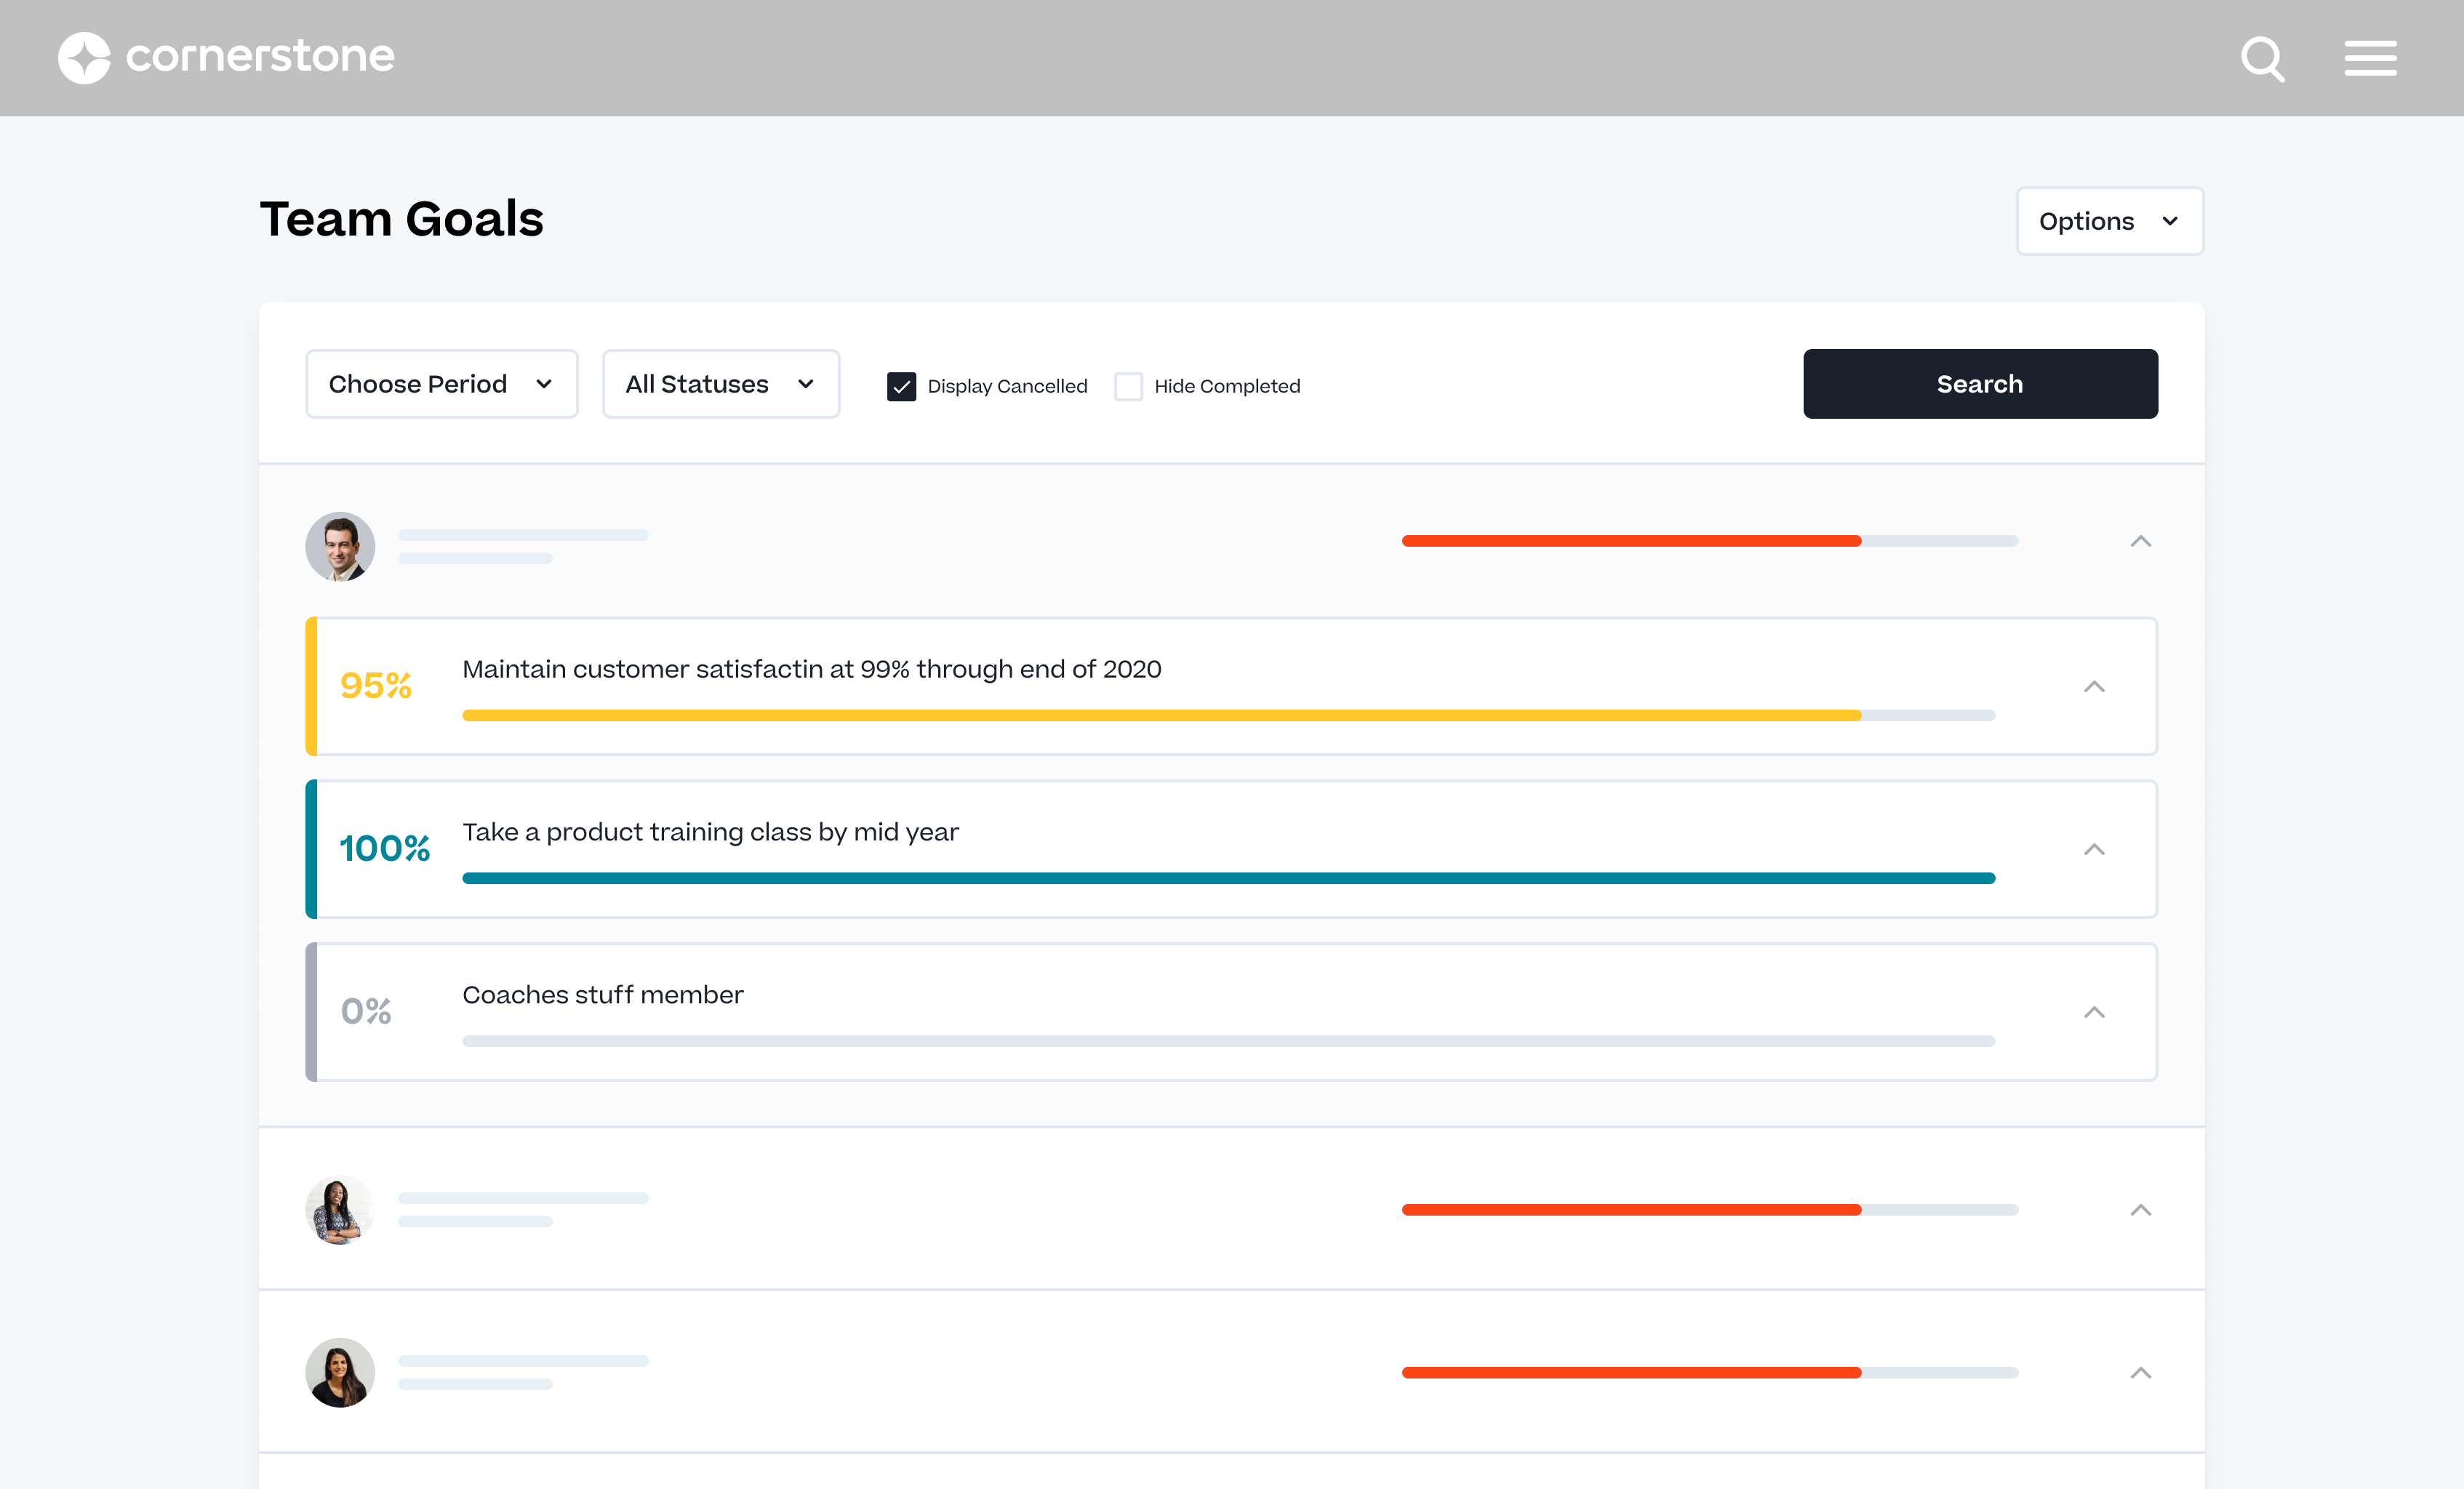
Task: Click the 100% completion indicator
Action: (386, 848)
